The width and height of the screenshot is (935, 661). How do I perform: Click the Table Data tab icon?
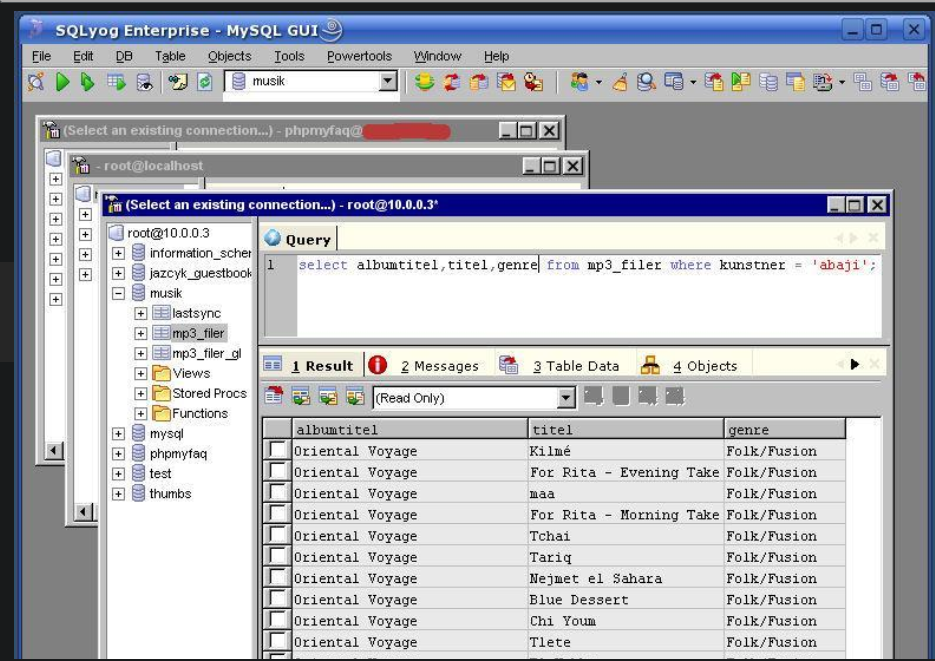click(508, 364)
